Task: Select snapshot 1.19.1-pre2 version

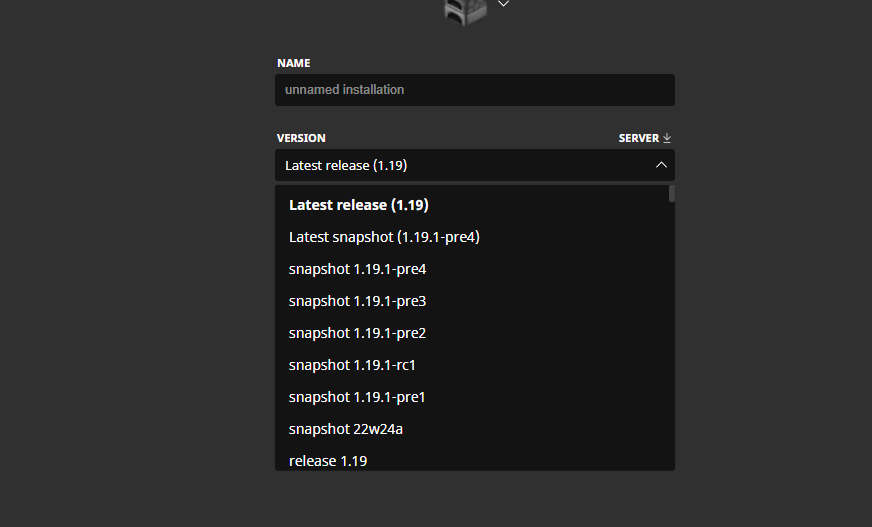Action: [x=357, y=333]
